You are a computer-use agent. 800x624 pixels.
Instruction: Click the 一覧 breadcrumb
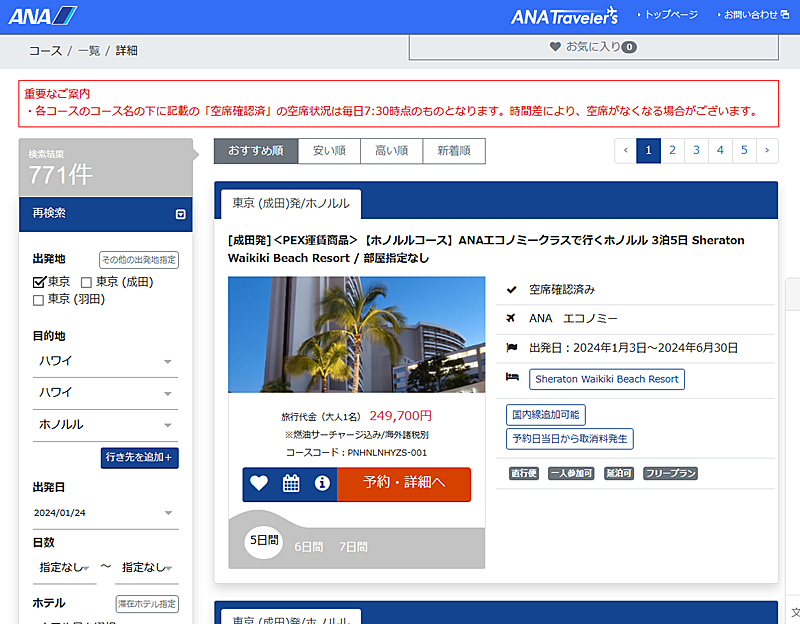[x=89, y=51]
